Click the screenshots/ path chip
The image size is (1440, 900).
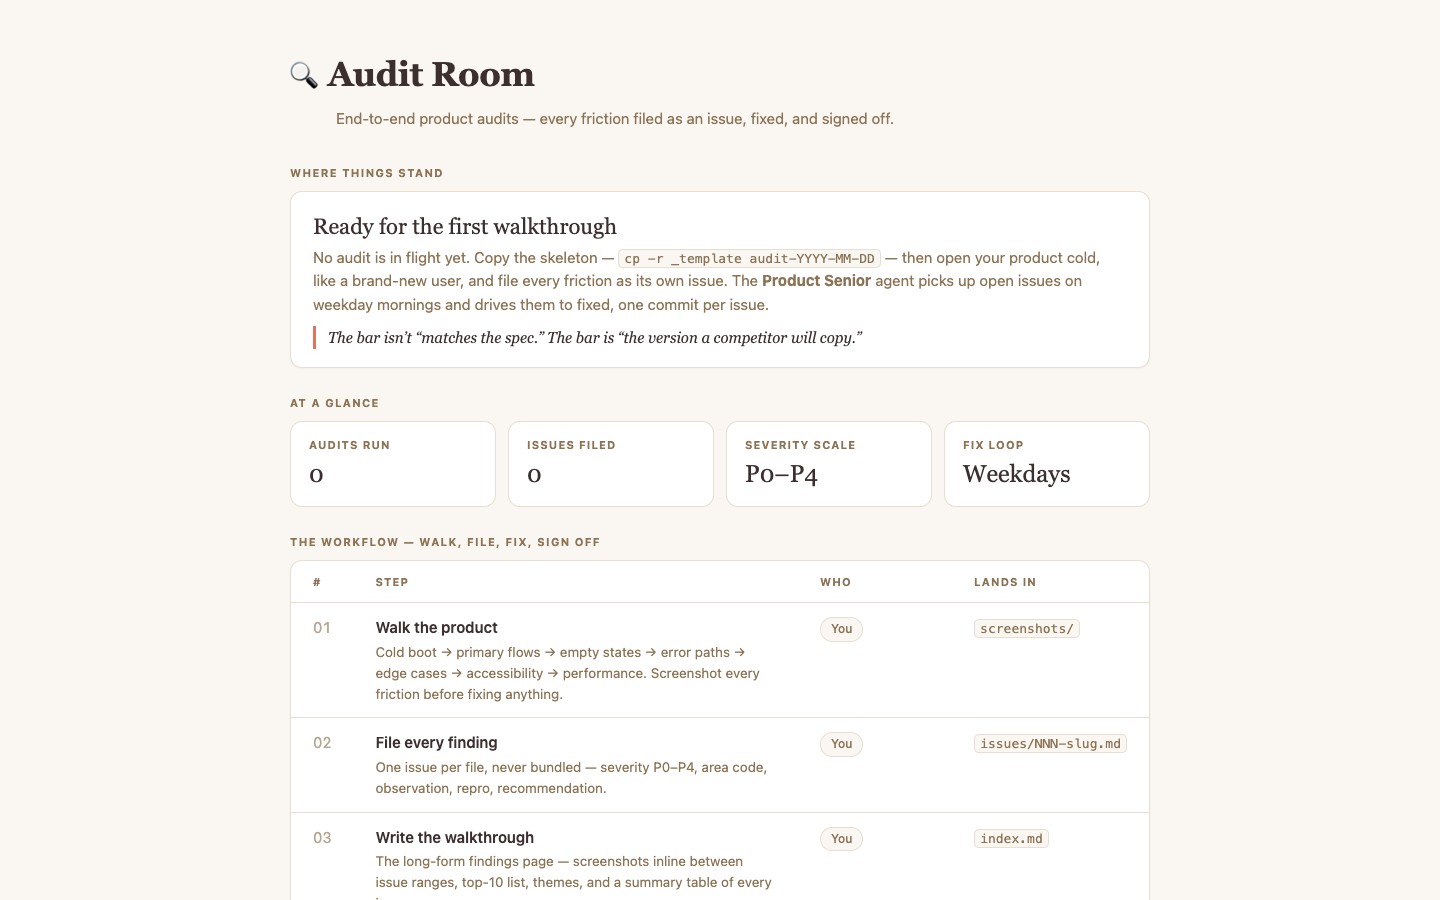point(1027,629)
